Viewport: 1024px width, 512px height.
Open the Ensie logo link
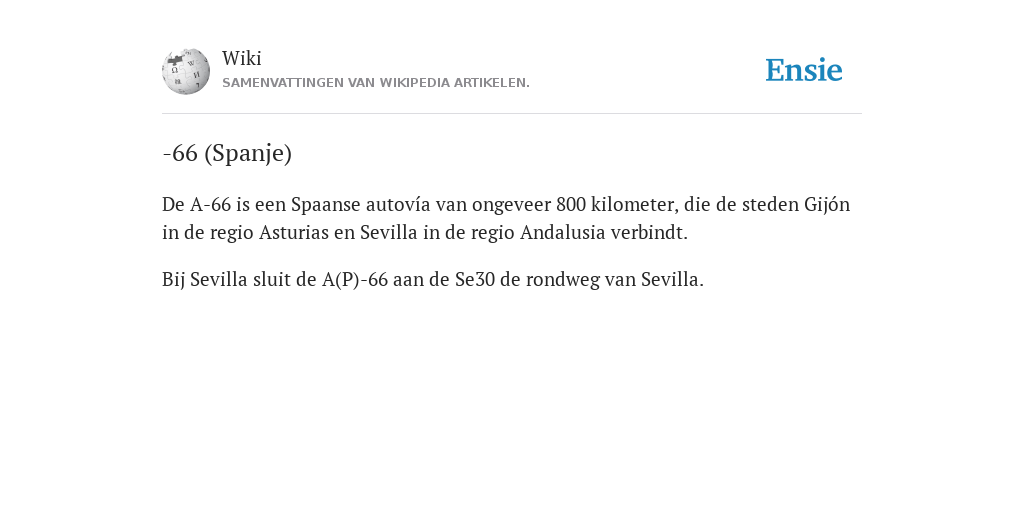(804, 70)
